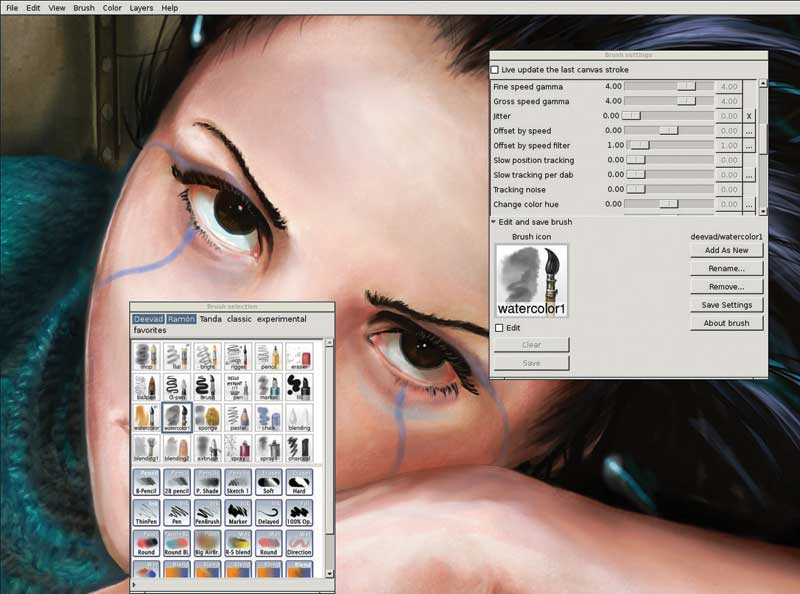Select the eraser brush
Image resolution: width=800 pixels, height=594 pixels.
point(299,356)
